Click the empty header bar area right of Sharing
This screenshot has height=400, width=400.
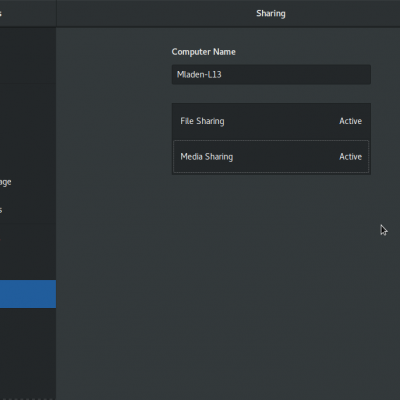(343, 14)
